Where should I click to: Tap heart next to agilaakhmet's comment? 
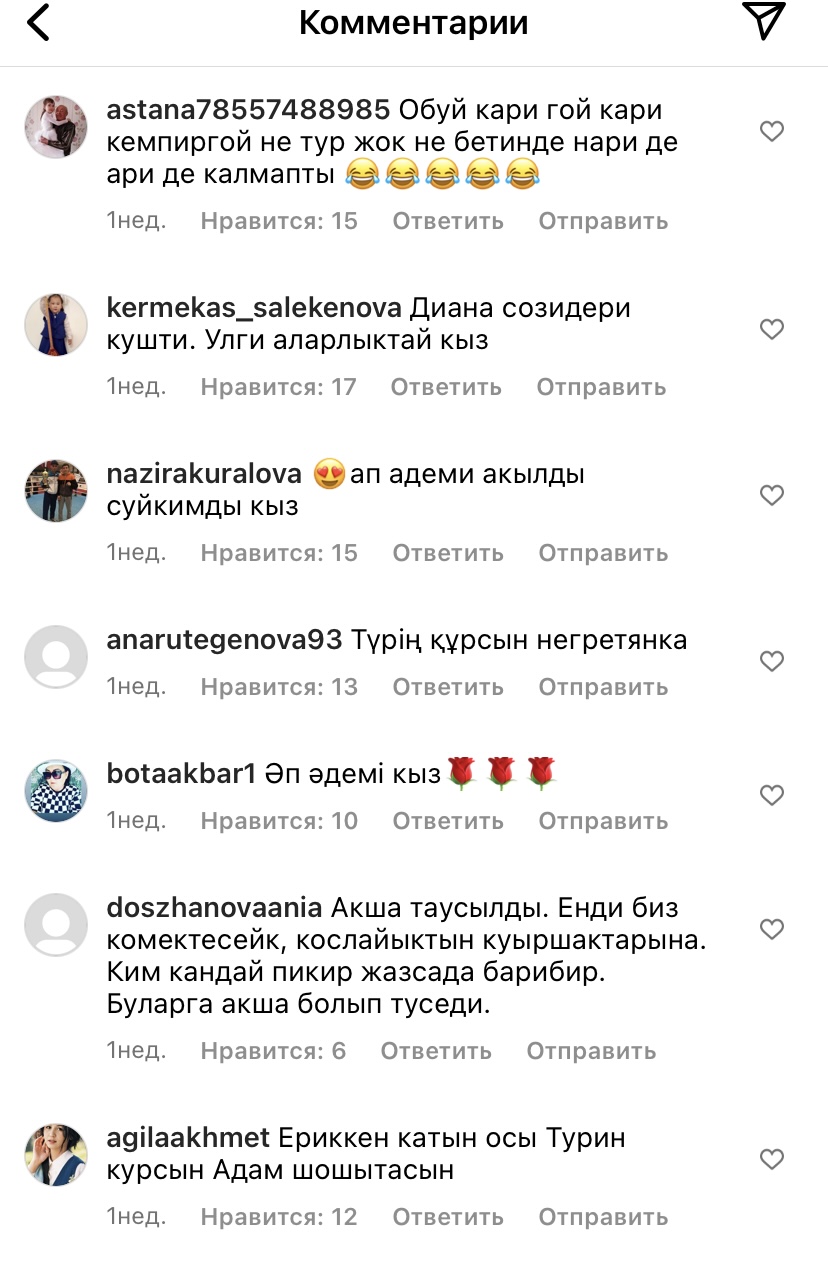pos(772,1159)
